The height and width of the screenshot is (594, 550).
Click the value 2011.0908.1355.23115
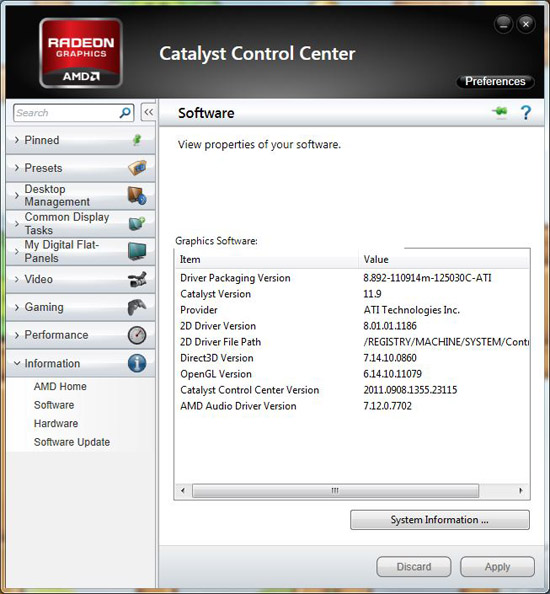click(410, 390)
